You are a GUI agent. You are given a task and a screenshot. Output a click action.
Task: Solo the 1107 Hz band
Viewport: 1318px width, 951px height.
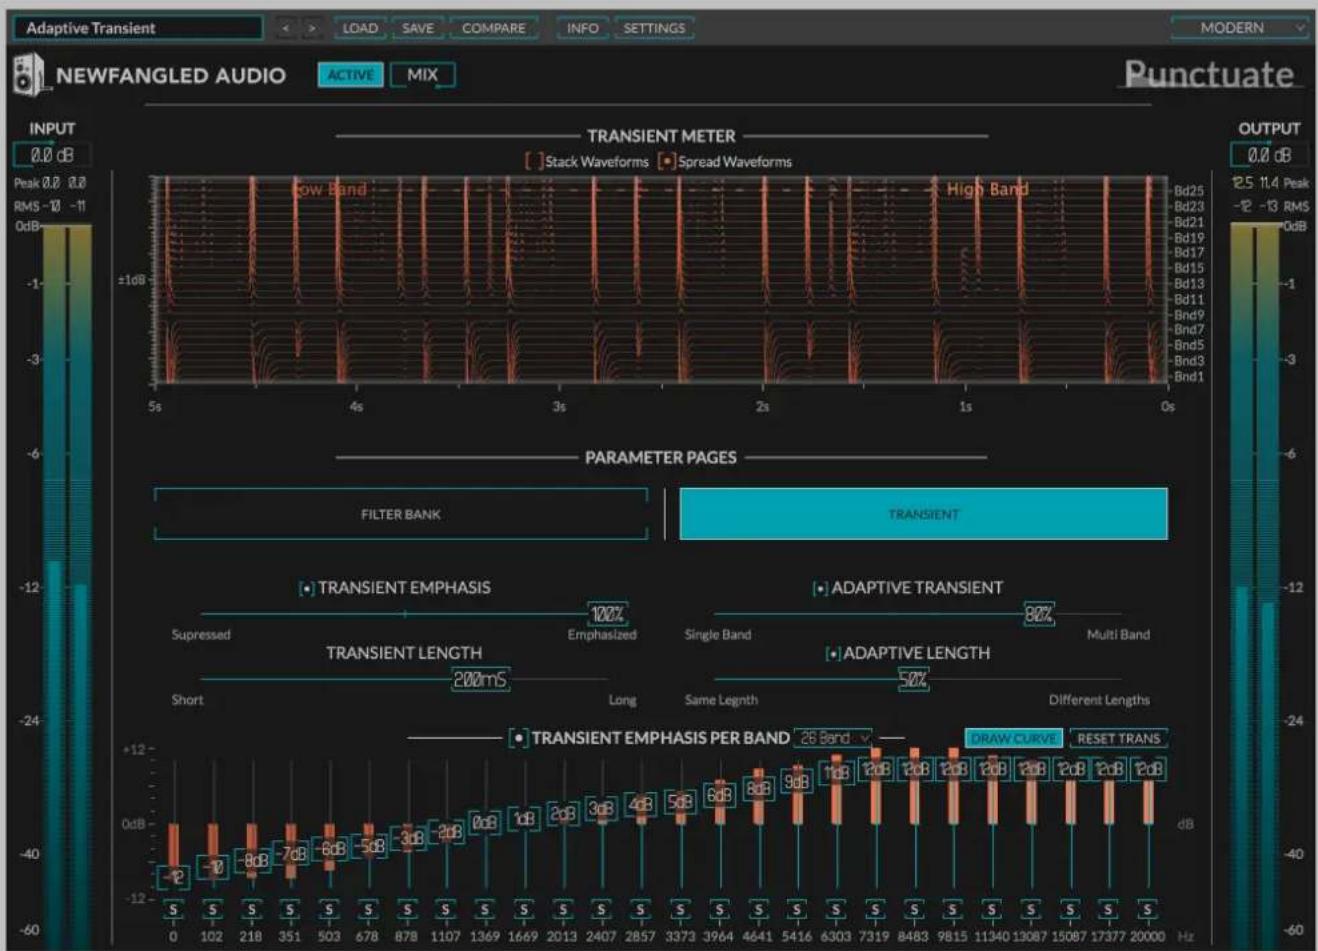coord(446,910)
